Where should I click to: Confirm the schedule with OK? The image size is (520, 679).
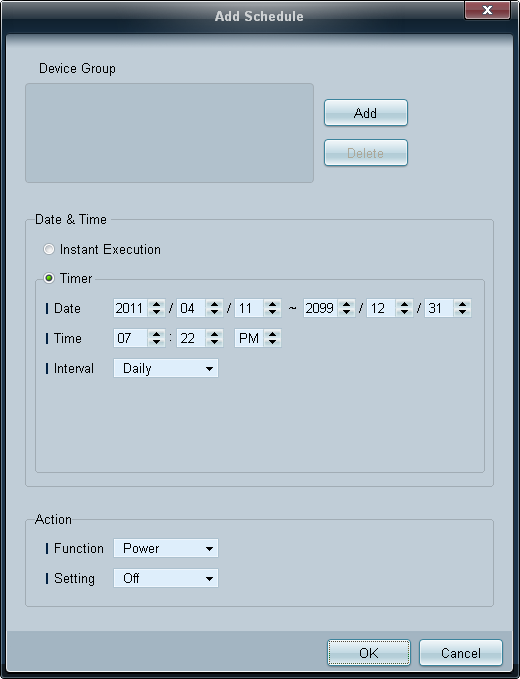(368, 653)
